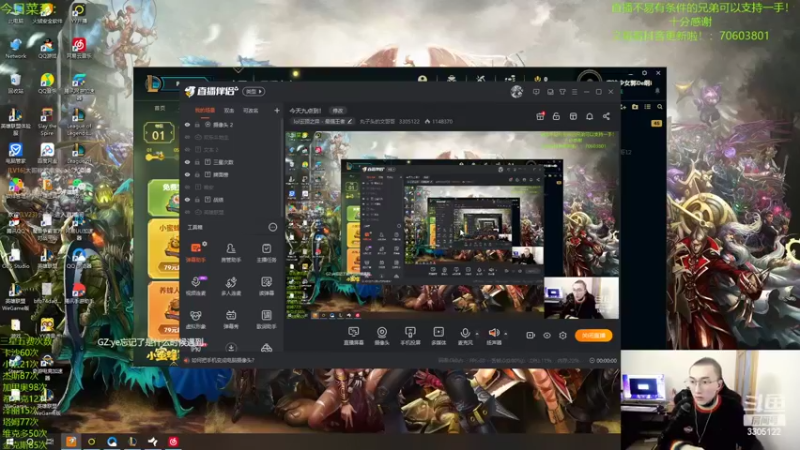Toggle visibility of the 三星次数 source
This screenshot has height=450, width=800.
(187, 162)
